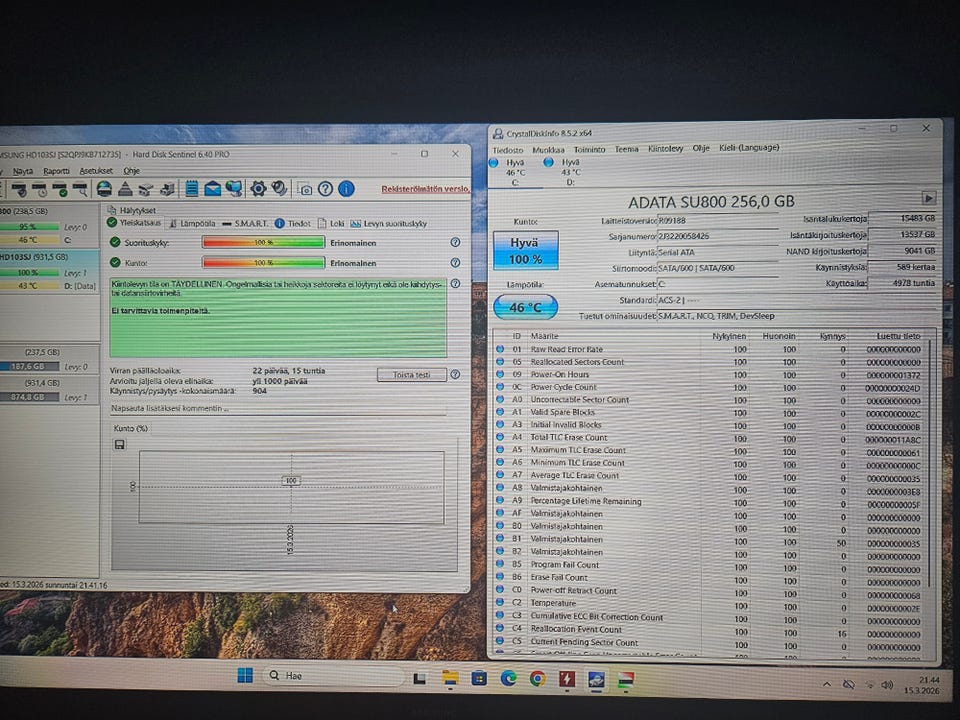
Task: Click the blue info icon in toolbar
Action: [x=346, y=189]
